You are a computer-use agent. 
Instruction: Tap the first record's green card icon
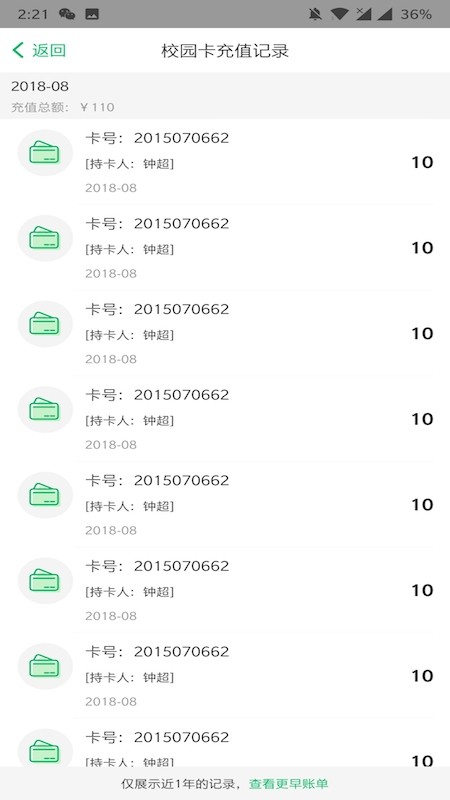(45, 153)
